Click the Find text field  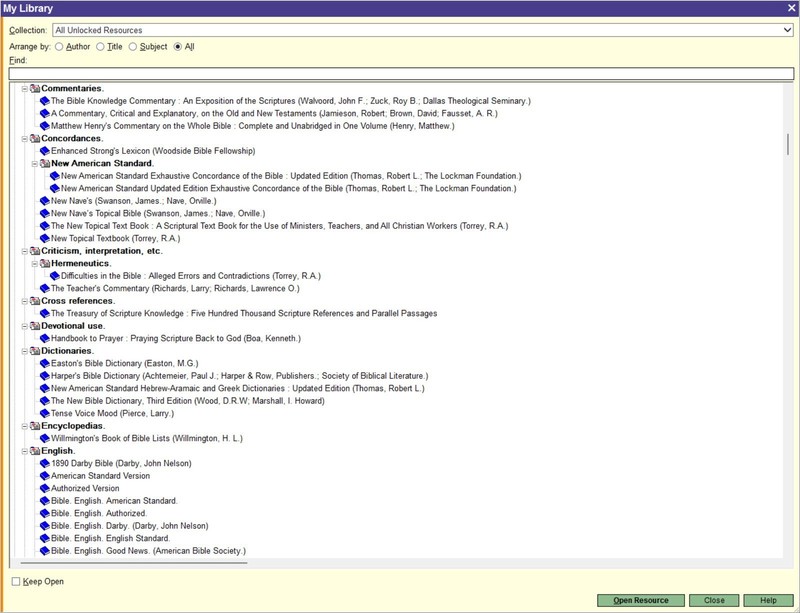[x=401, y=74]
